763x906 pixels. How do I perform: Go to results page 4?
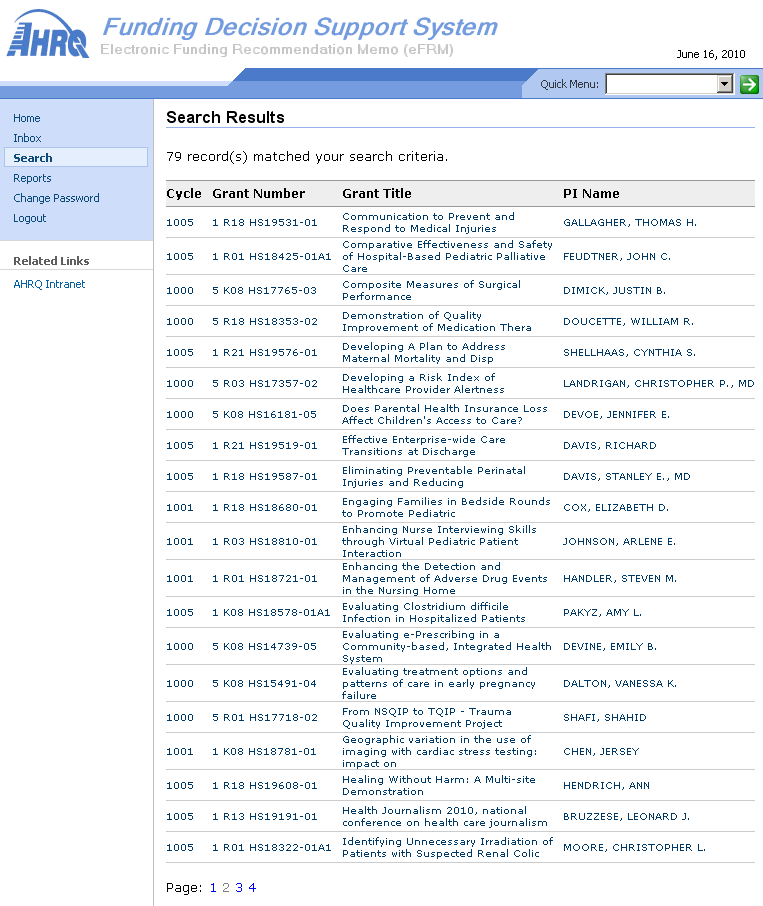tap(252, 888)
